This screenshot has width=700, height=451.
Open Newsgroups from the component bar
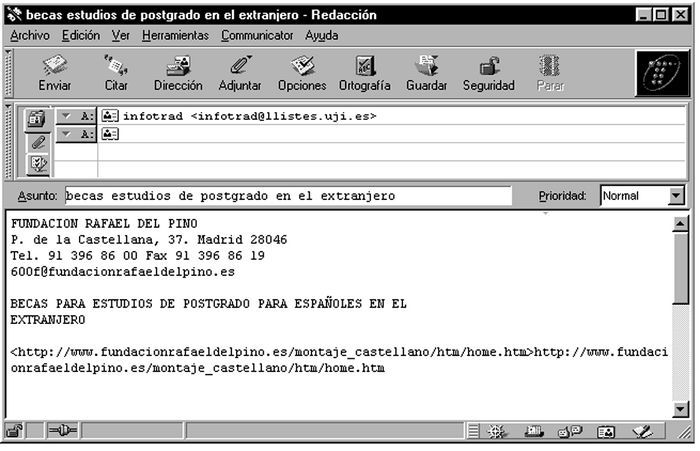pos(570,432)
